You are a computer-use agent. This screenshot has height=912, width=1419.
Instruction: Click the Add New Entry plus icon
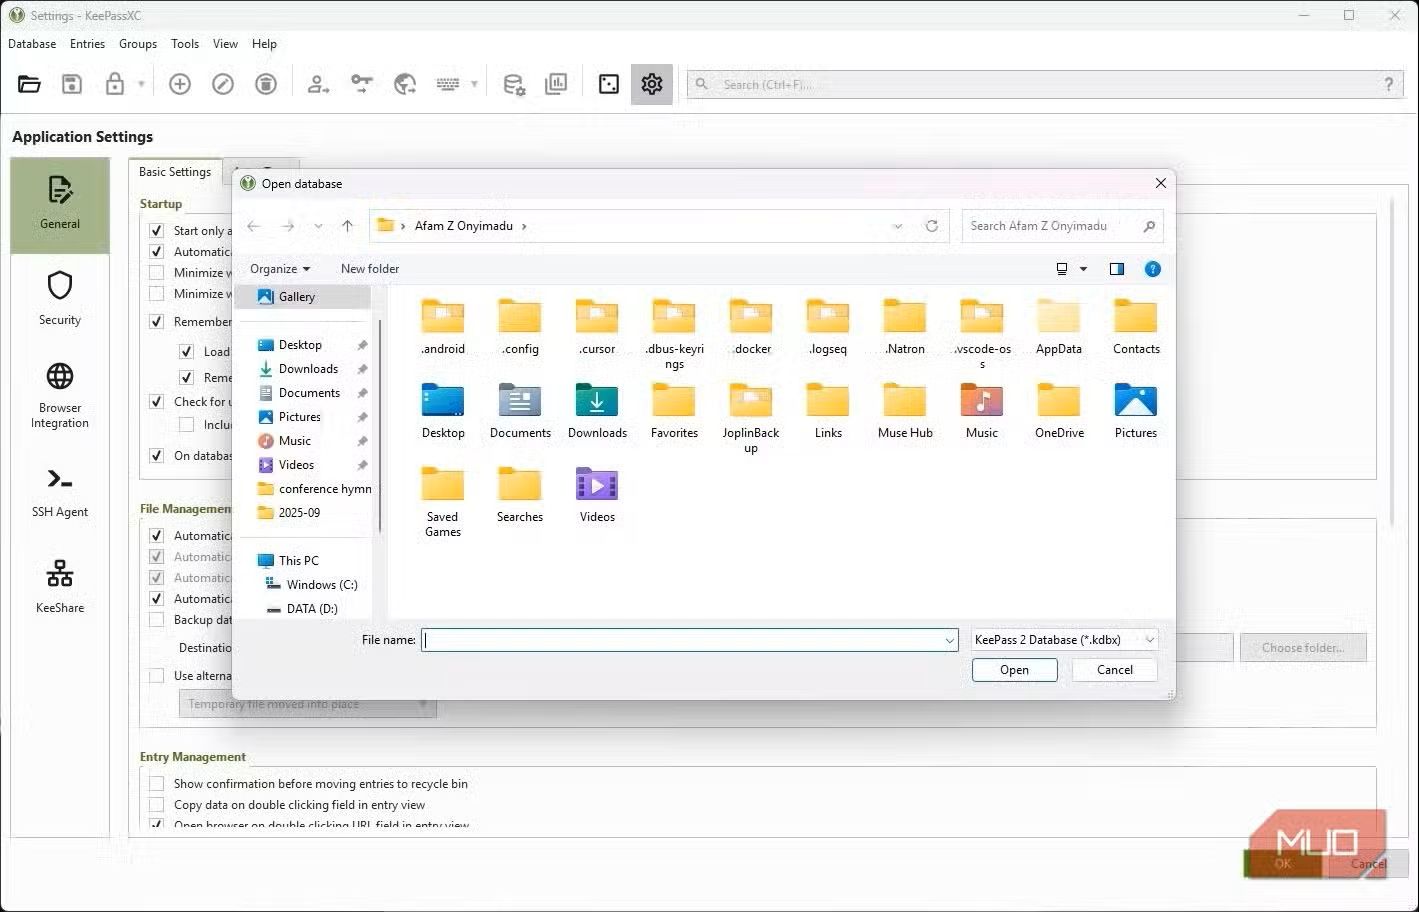coord(180,84)
